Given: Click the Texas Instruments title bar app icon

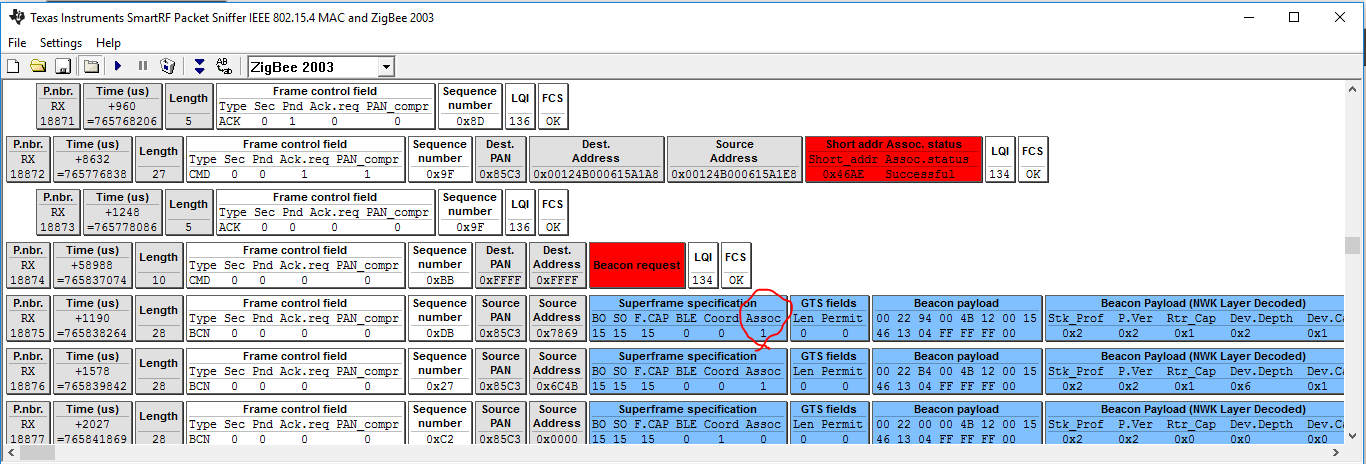Looking at the screenshot, I should (x=17, y=17).
